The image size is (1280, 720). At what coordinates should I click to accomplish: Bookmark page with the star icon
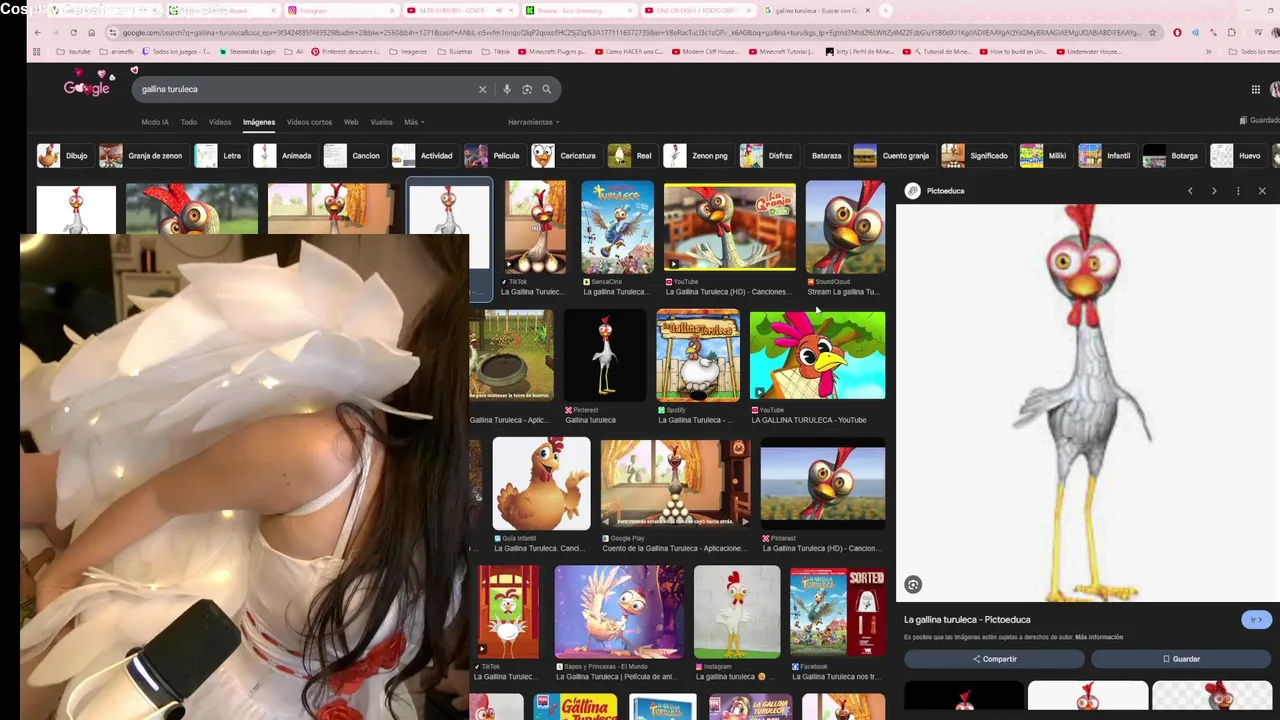point(1152,32)
